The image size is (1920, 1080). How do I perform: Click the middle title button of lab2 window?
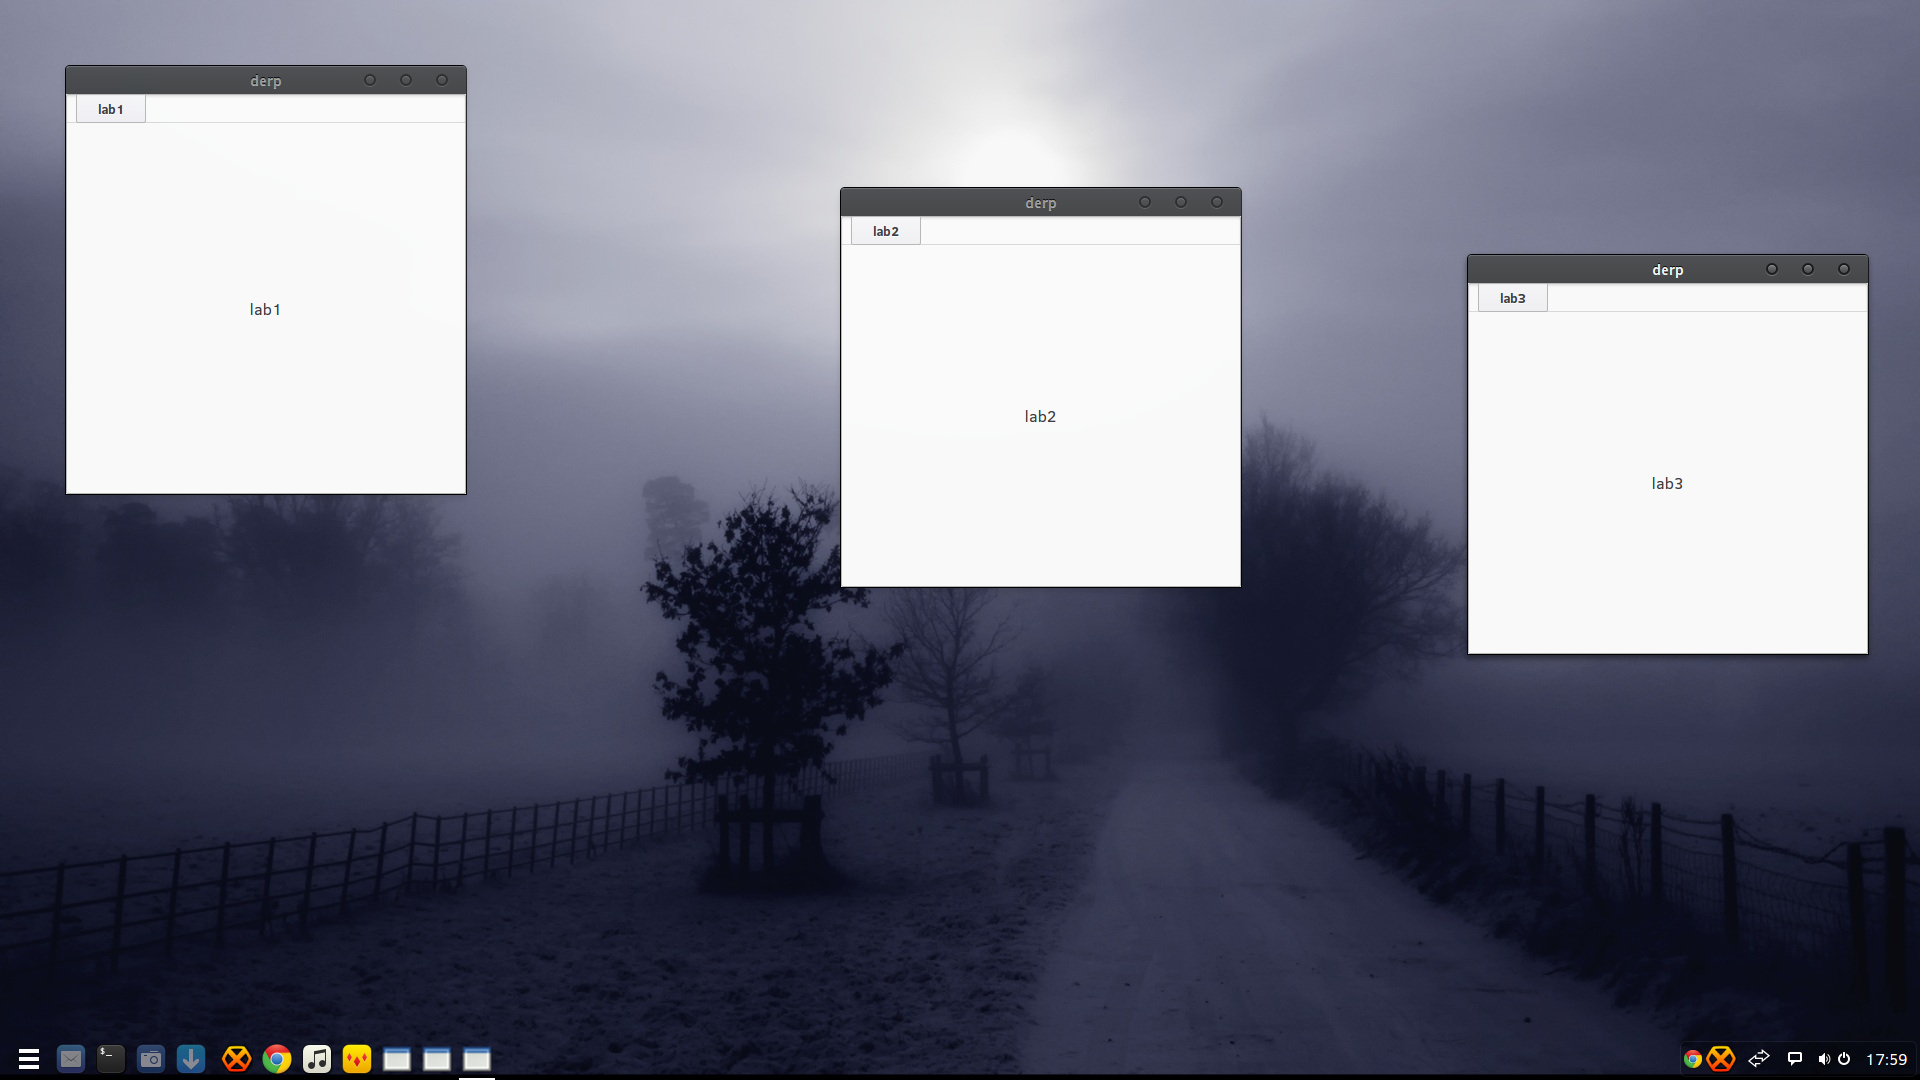pyautogui.click(x=1181, y=202)
